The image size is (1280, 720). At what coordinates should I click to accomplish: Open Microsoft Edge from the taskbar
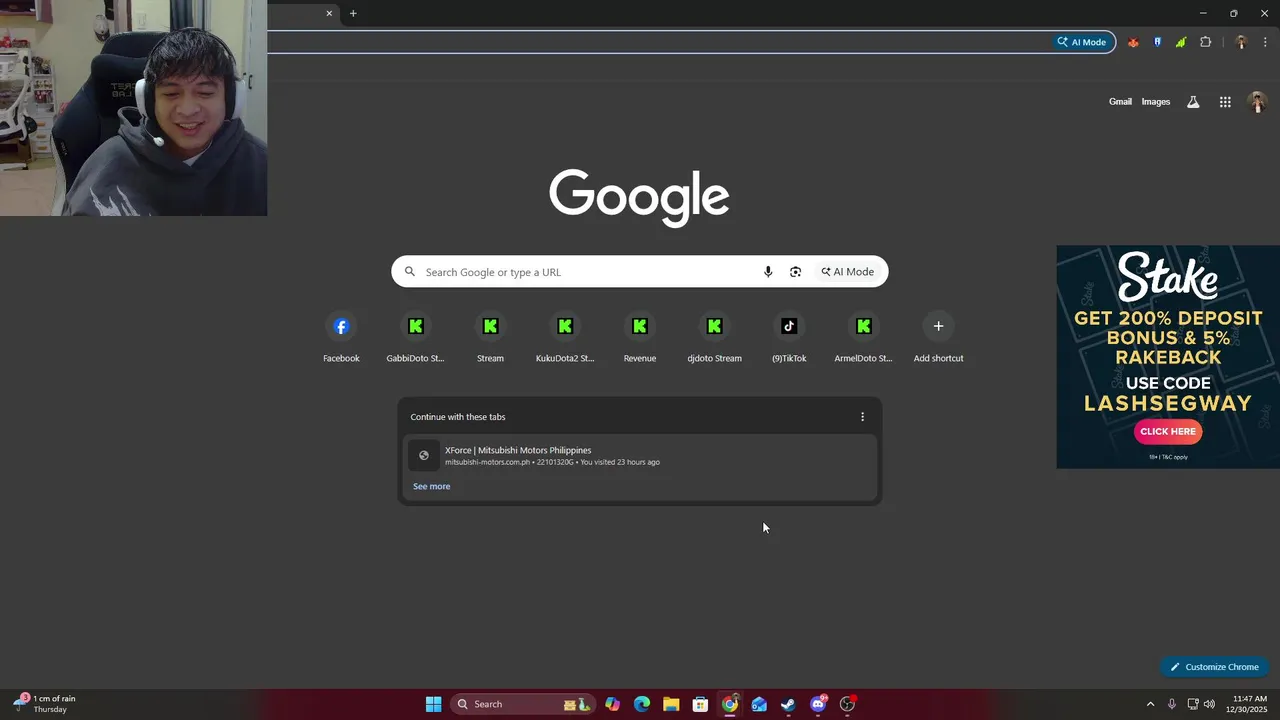click(x=642, y=704)
